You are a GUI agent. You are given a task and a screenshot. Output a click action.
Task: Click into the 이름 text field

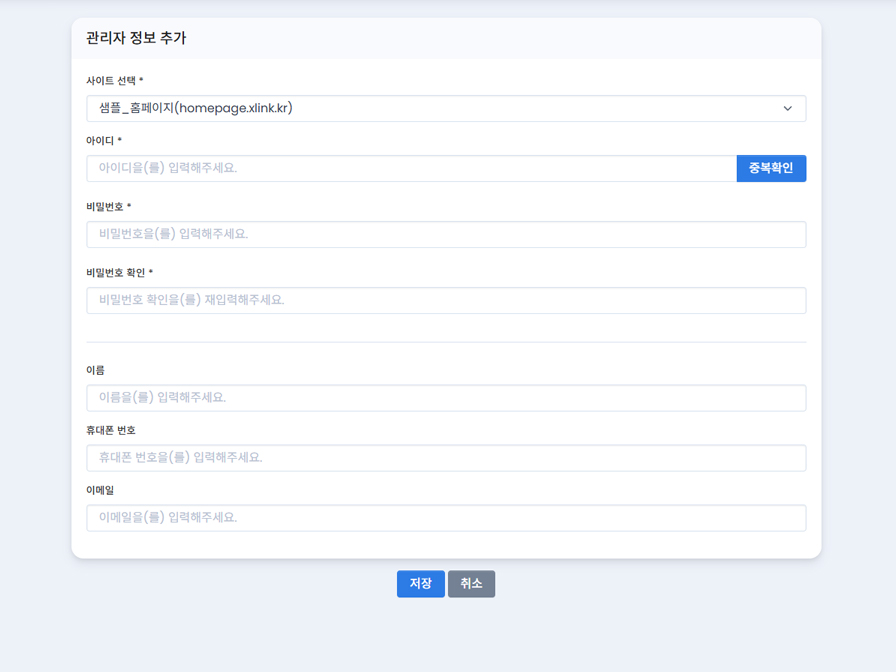click(x=446, y=397)
